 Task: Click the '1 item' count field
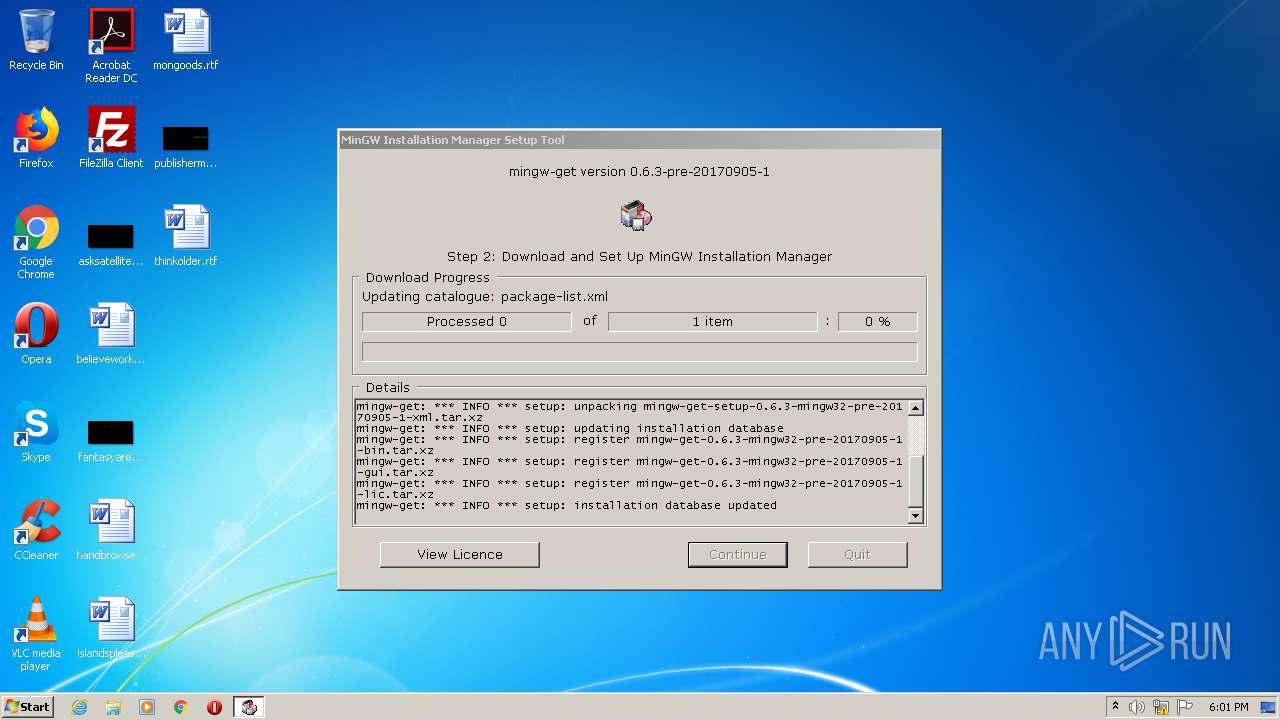[x=713, y=321]
